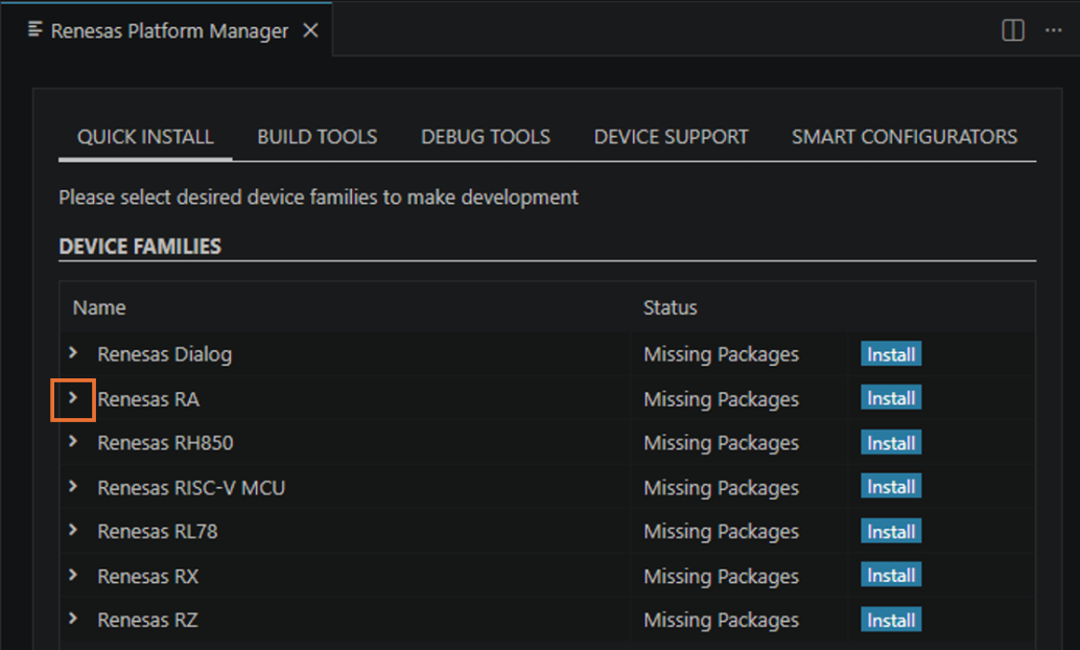Click Install in the Renesas RL78 row
The height and width of the screenshot is (650, 1080).
coord(891,532)
